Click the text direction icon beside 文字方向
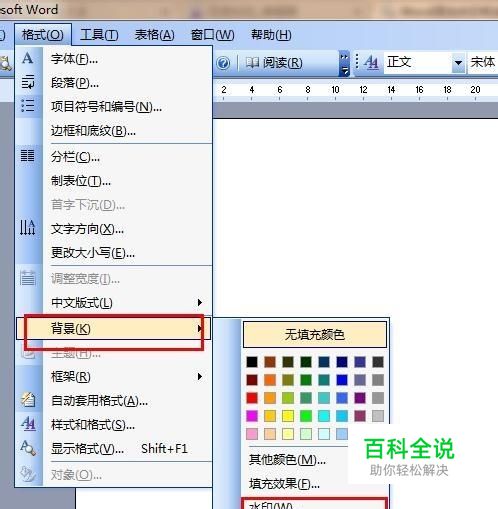Screen dimensions: 498x509 point(27,227)
